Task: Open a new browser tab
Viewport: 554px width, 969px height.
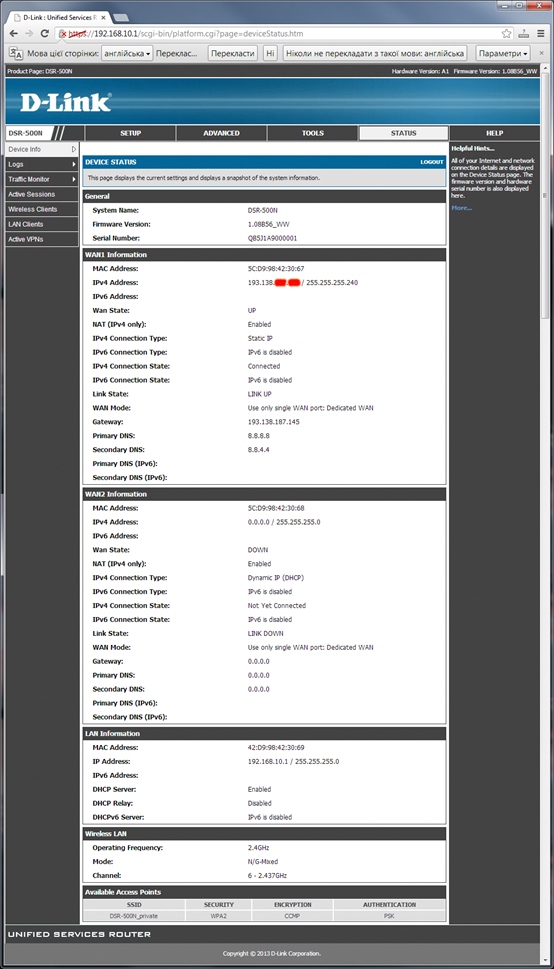Action: [121, 17]
